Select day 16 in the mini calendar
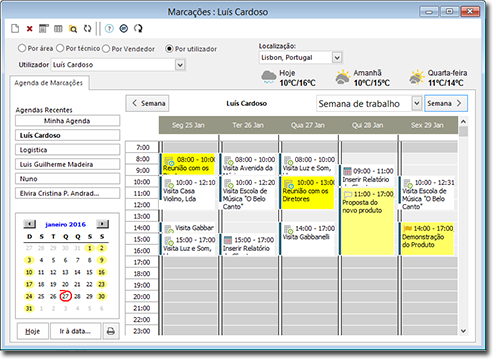The image size is (496, 363). [101, 272]
